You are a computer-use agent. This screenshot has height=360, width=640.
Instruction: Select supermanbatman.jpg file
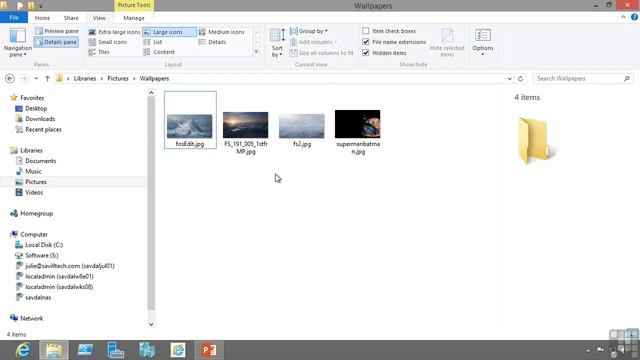[358, 132]
